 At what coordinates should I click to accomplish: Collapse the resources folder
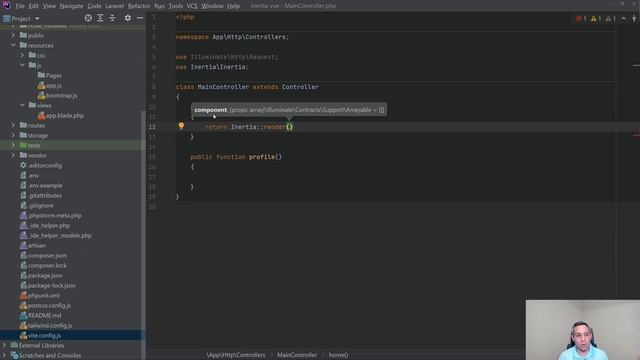pos(13,45)
